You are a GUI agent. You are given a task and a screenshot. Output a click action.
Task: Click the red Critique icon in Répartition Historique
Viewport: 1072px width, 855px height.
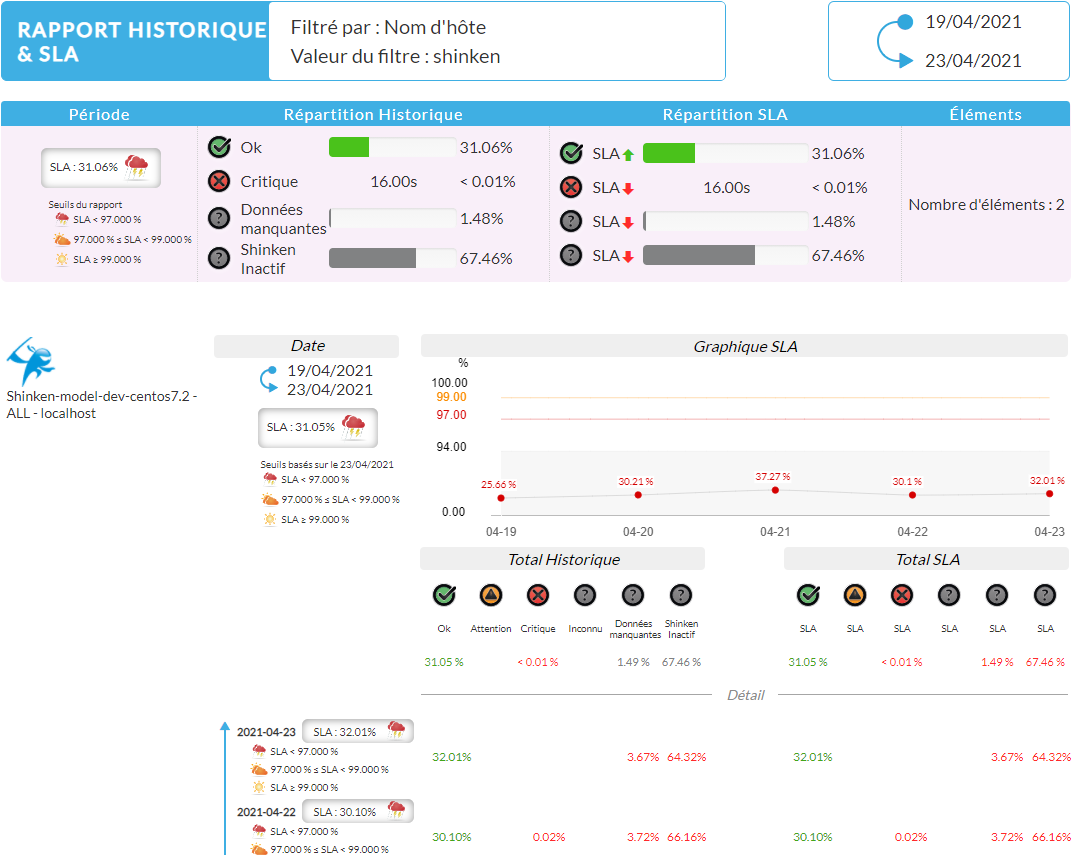tap(219, 182)
